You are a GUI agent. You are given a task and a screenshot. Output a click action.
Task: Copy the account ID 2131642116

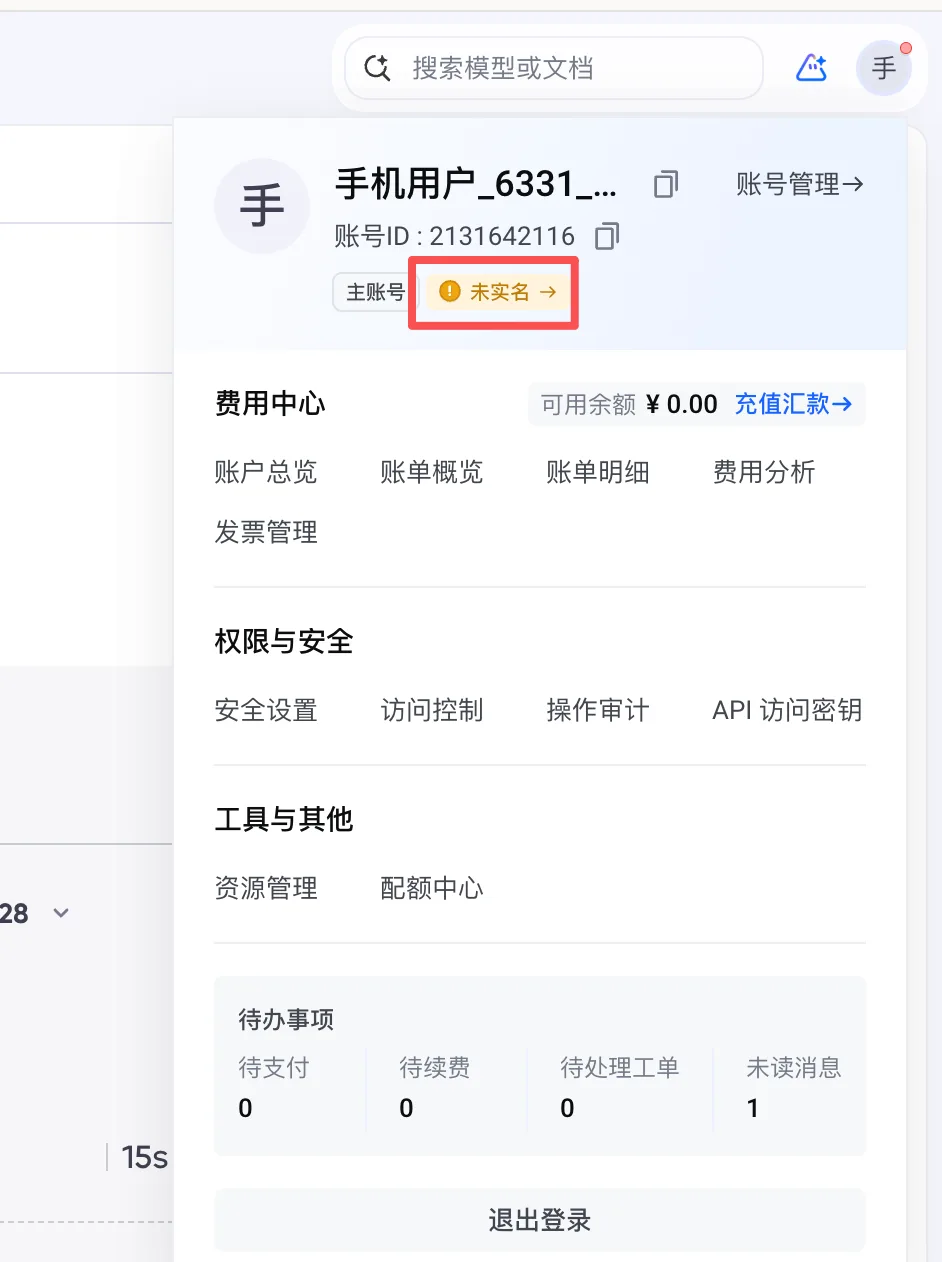pyautogui.click(x=607, y=237)
